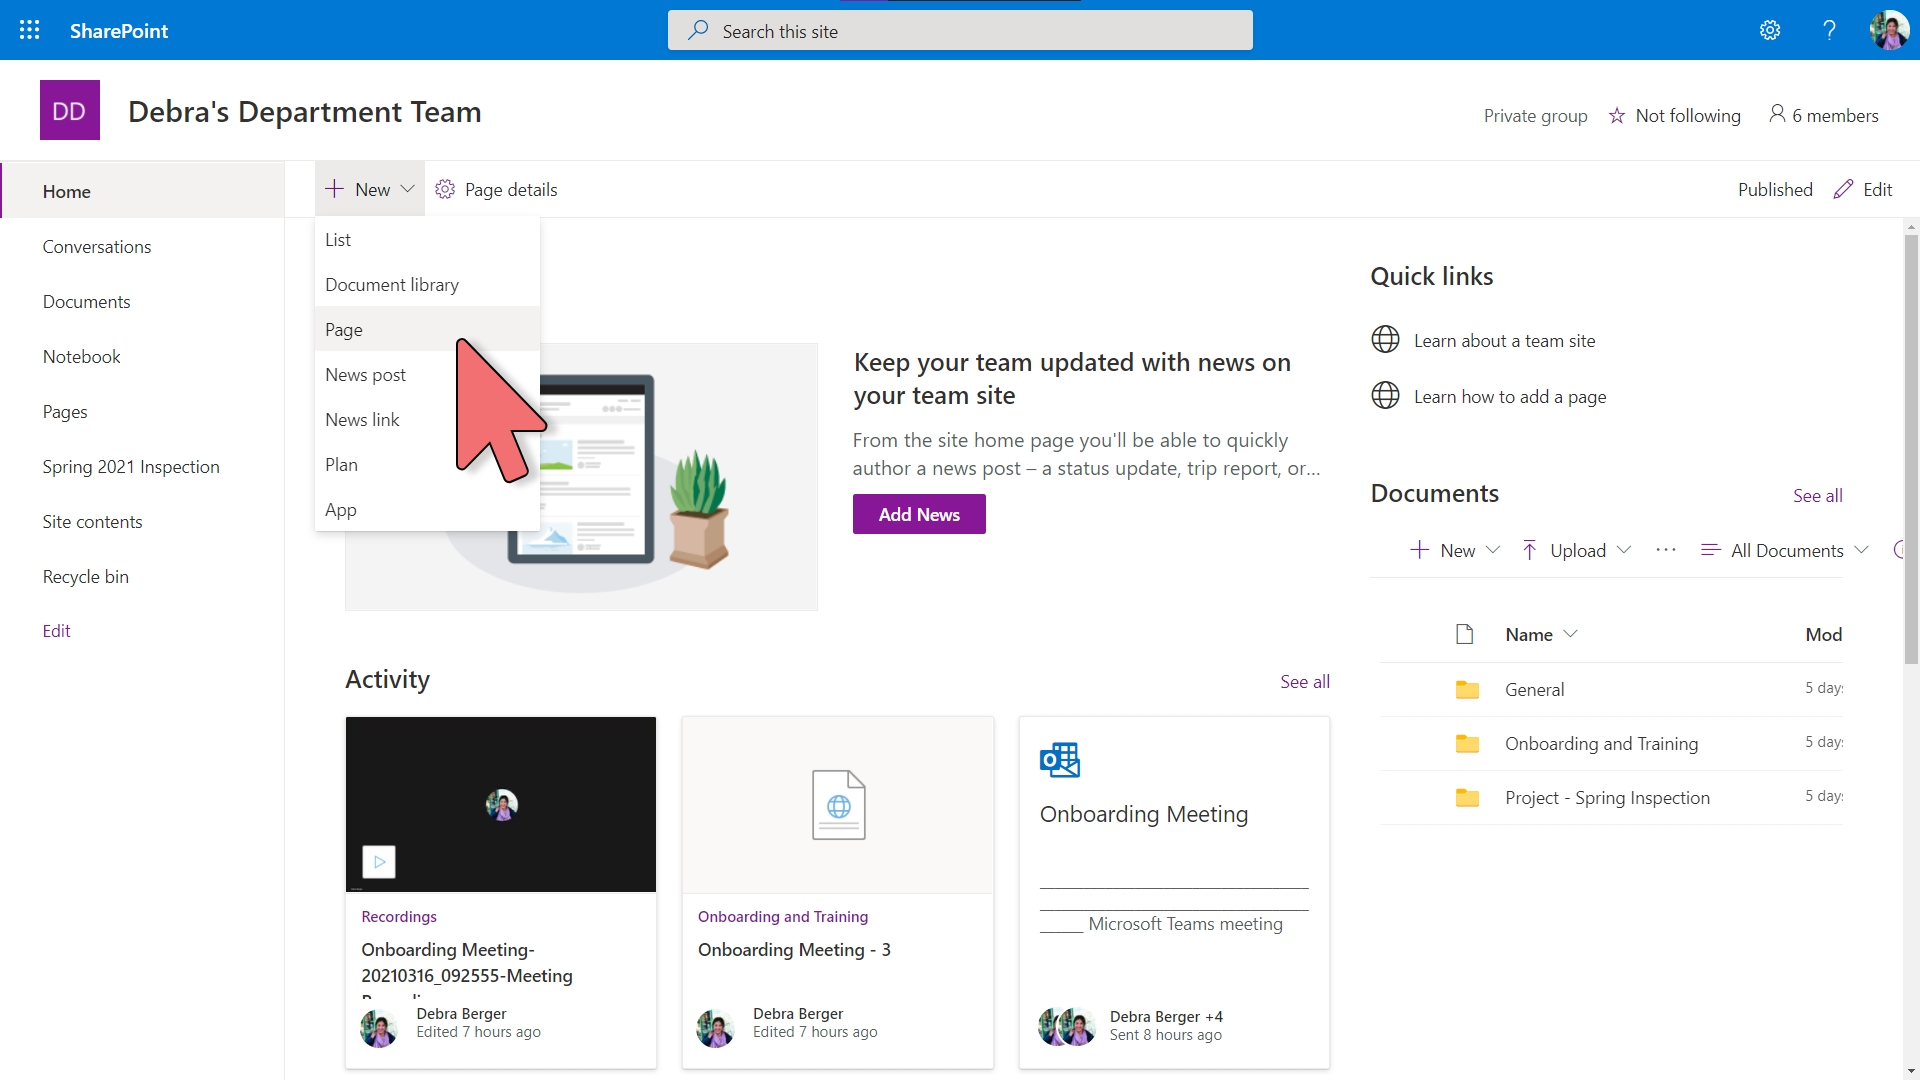Open the All Documents view dropdown

1861,550
